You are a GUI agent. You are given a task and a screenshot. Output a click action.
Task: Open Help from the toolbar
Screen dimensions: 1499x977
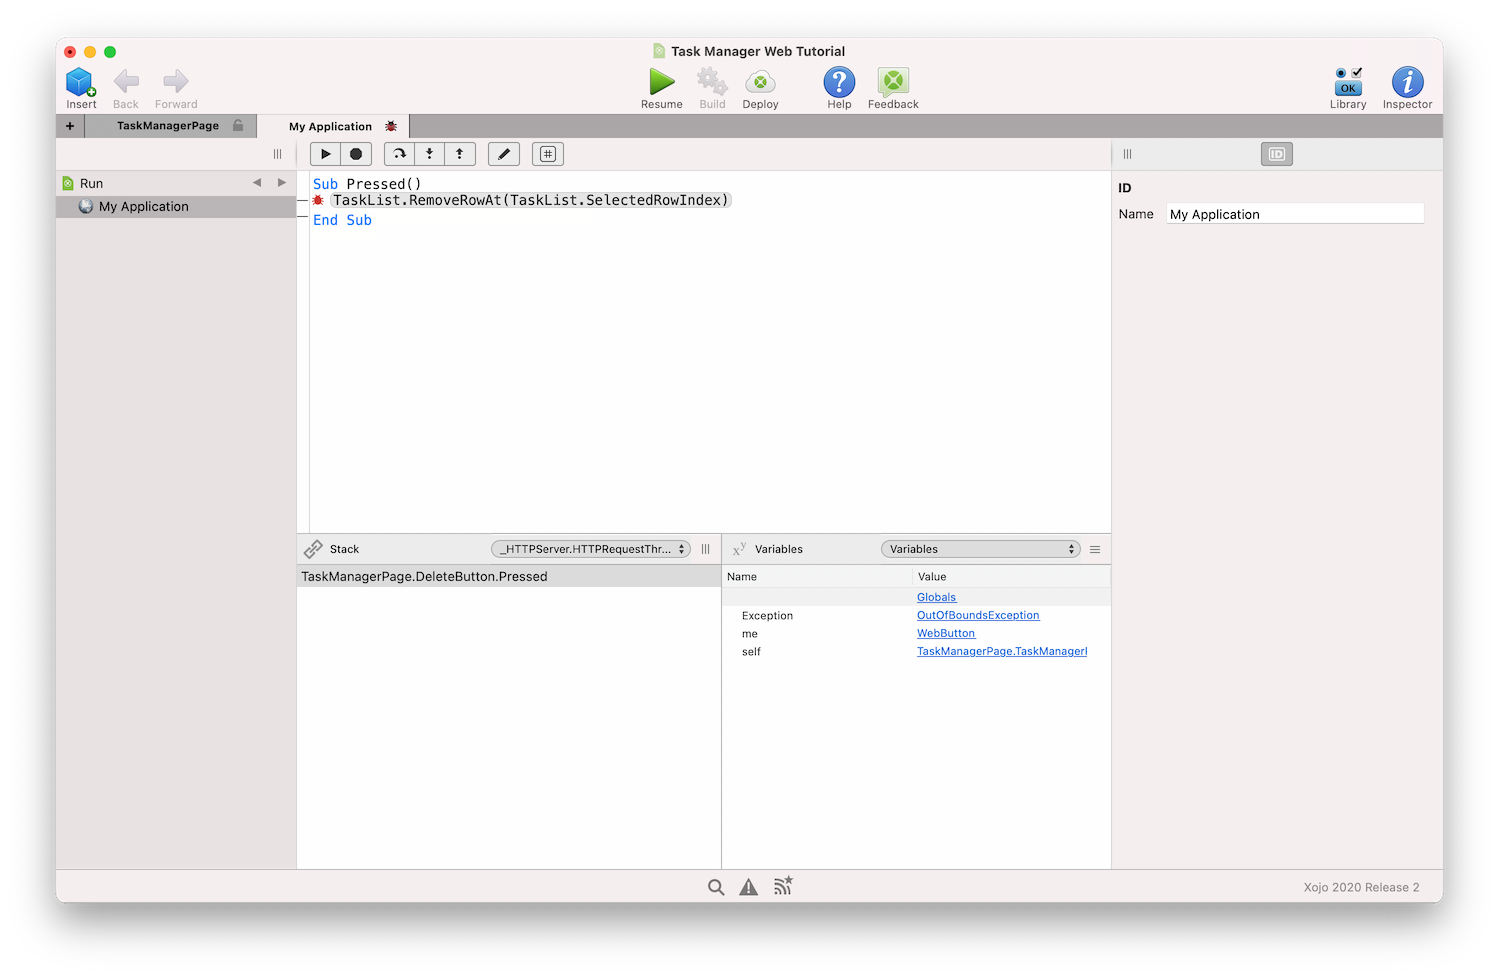839,83
